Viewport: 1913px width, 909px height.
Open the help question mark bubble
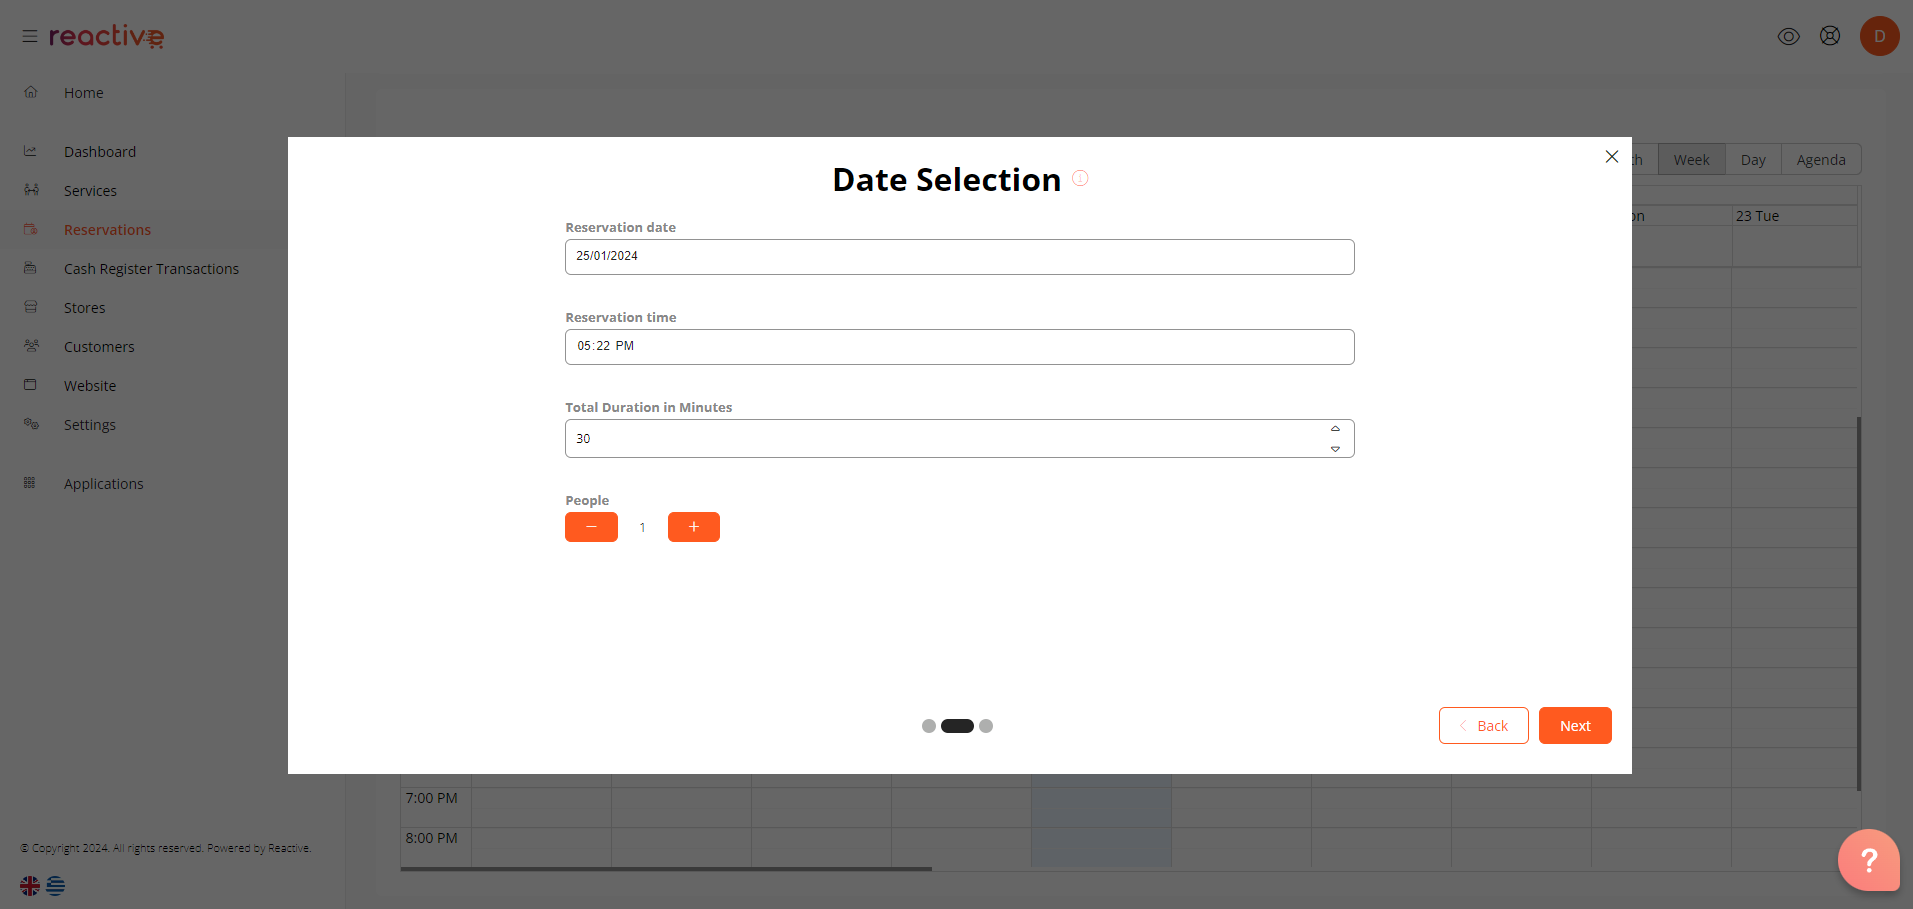[x=1868, y=859]
